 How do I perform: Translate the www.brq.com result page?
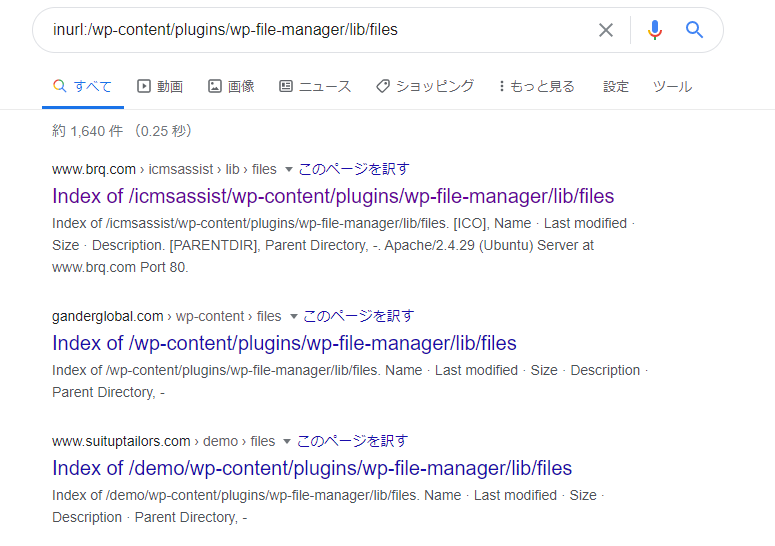coord(354,169)
